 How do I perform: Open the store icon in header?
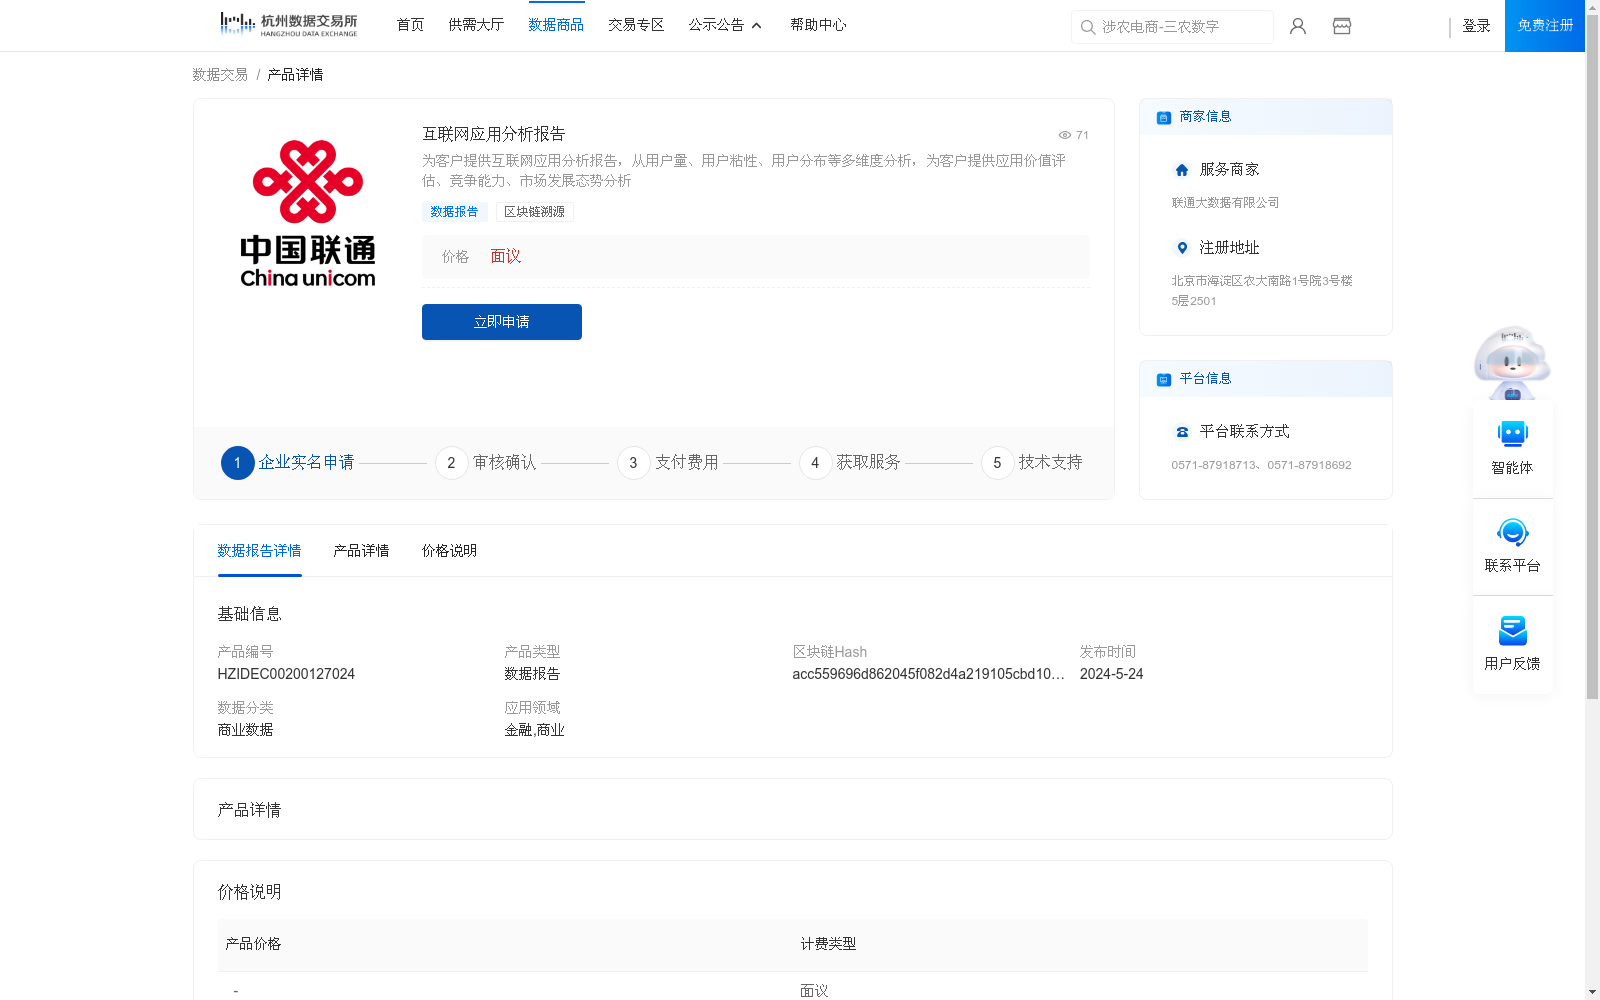tap(1342, 26)
